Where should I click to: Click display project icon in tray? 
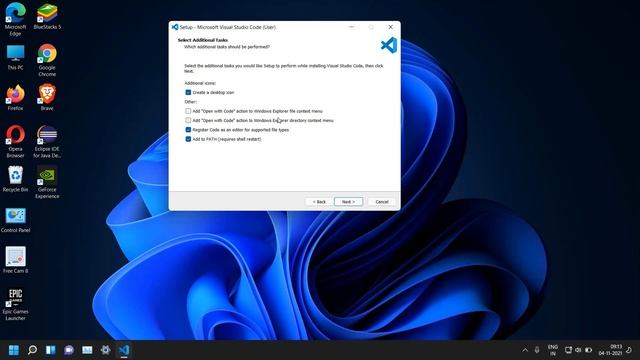coord(568,350)
